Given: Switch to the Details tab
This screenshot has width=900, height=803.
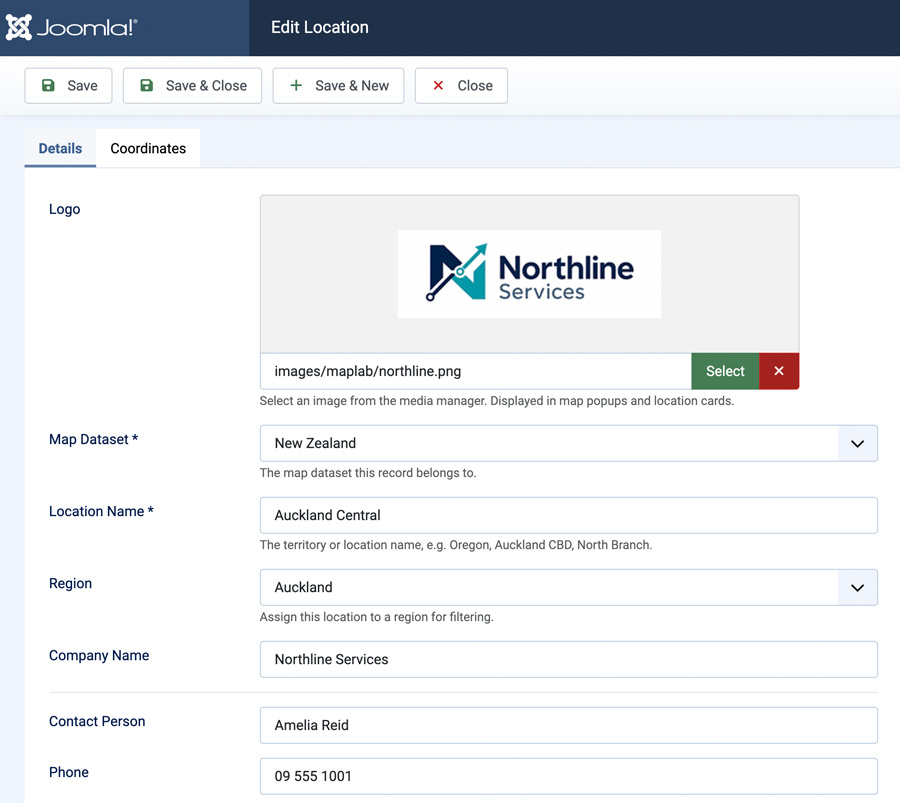Looking at the screenshot, I should pos(60,148).
